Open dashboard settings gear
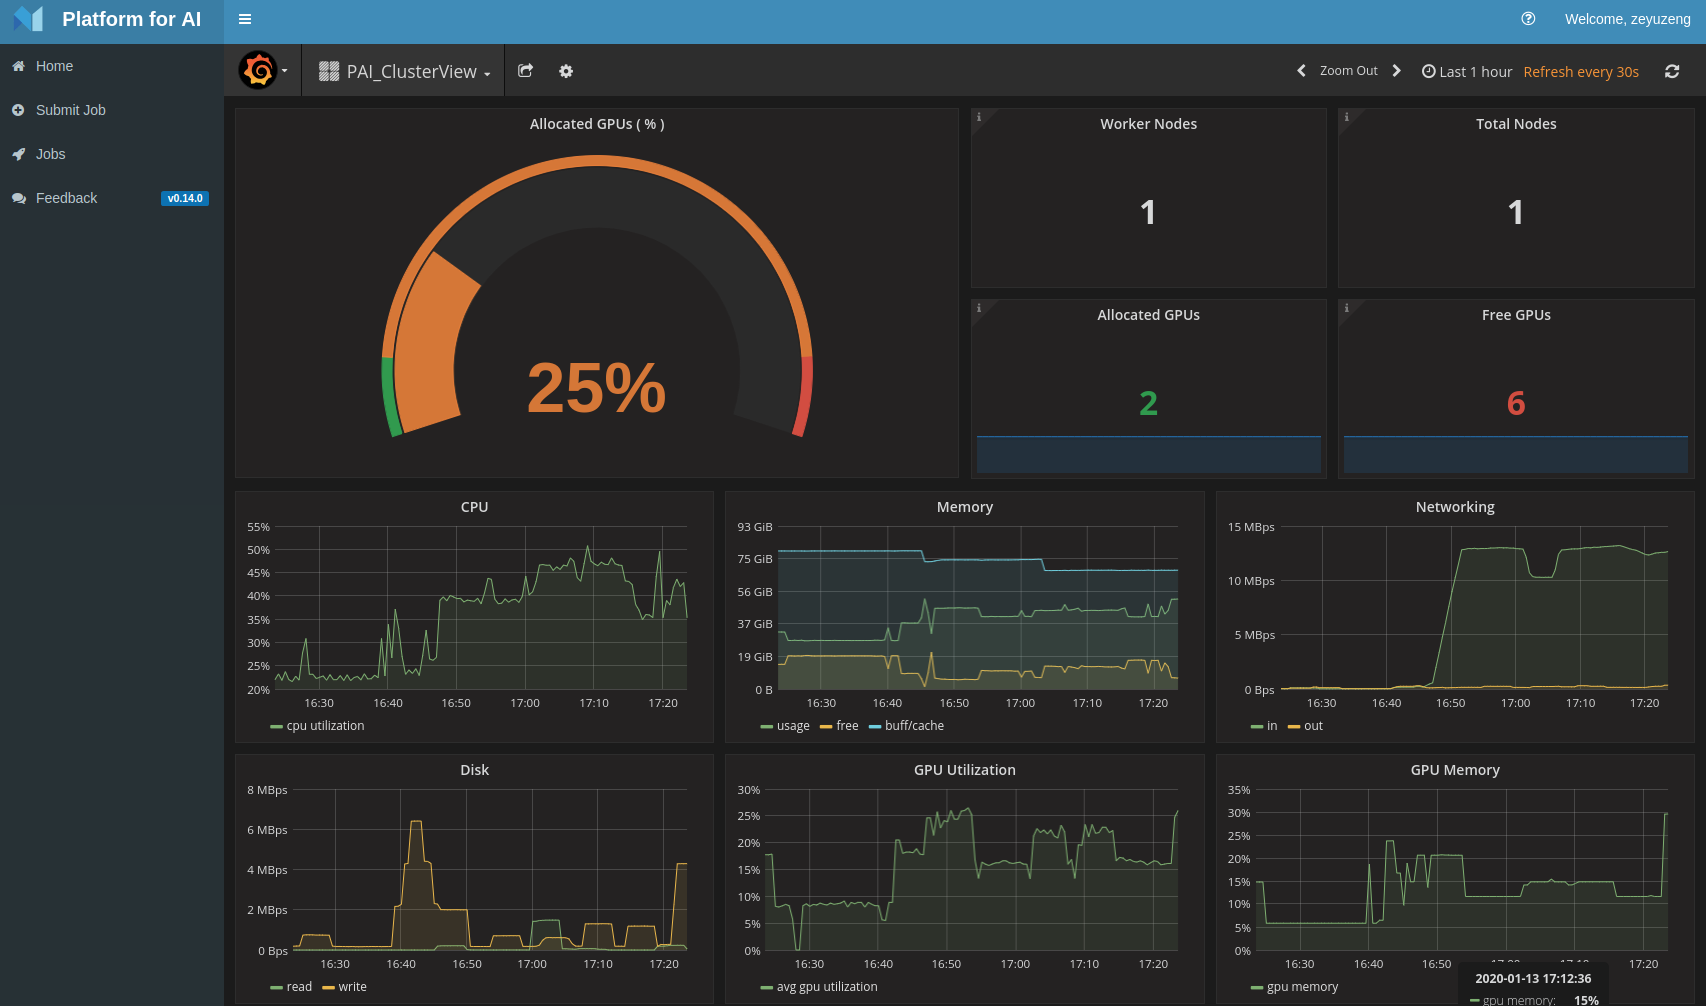Image resolution: width=1706 pixels, height=1006 pixels. [x=565, y=70]
